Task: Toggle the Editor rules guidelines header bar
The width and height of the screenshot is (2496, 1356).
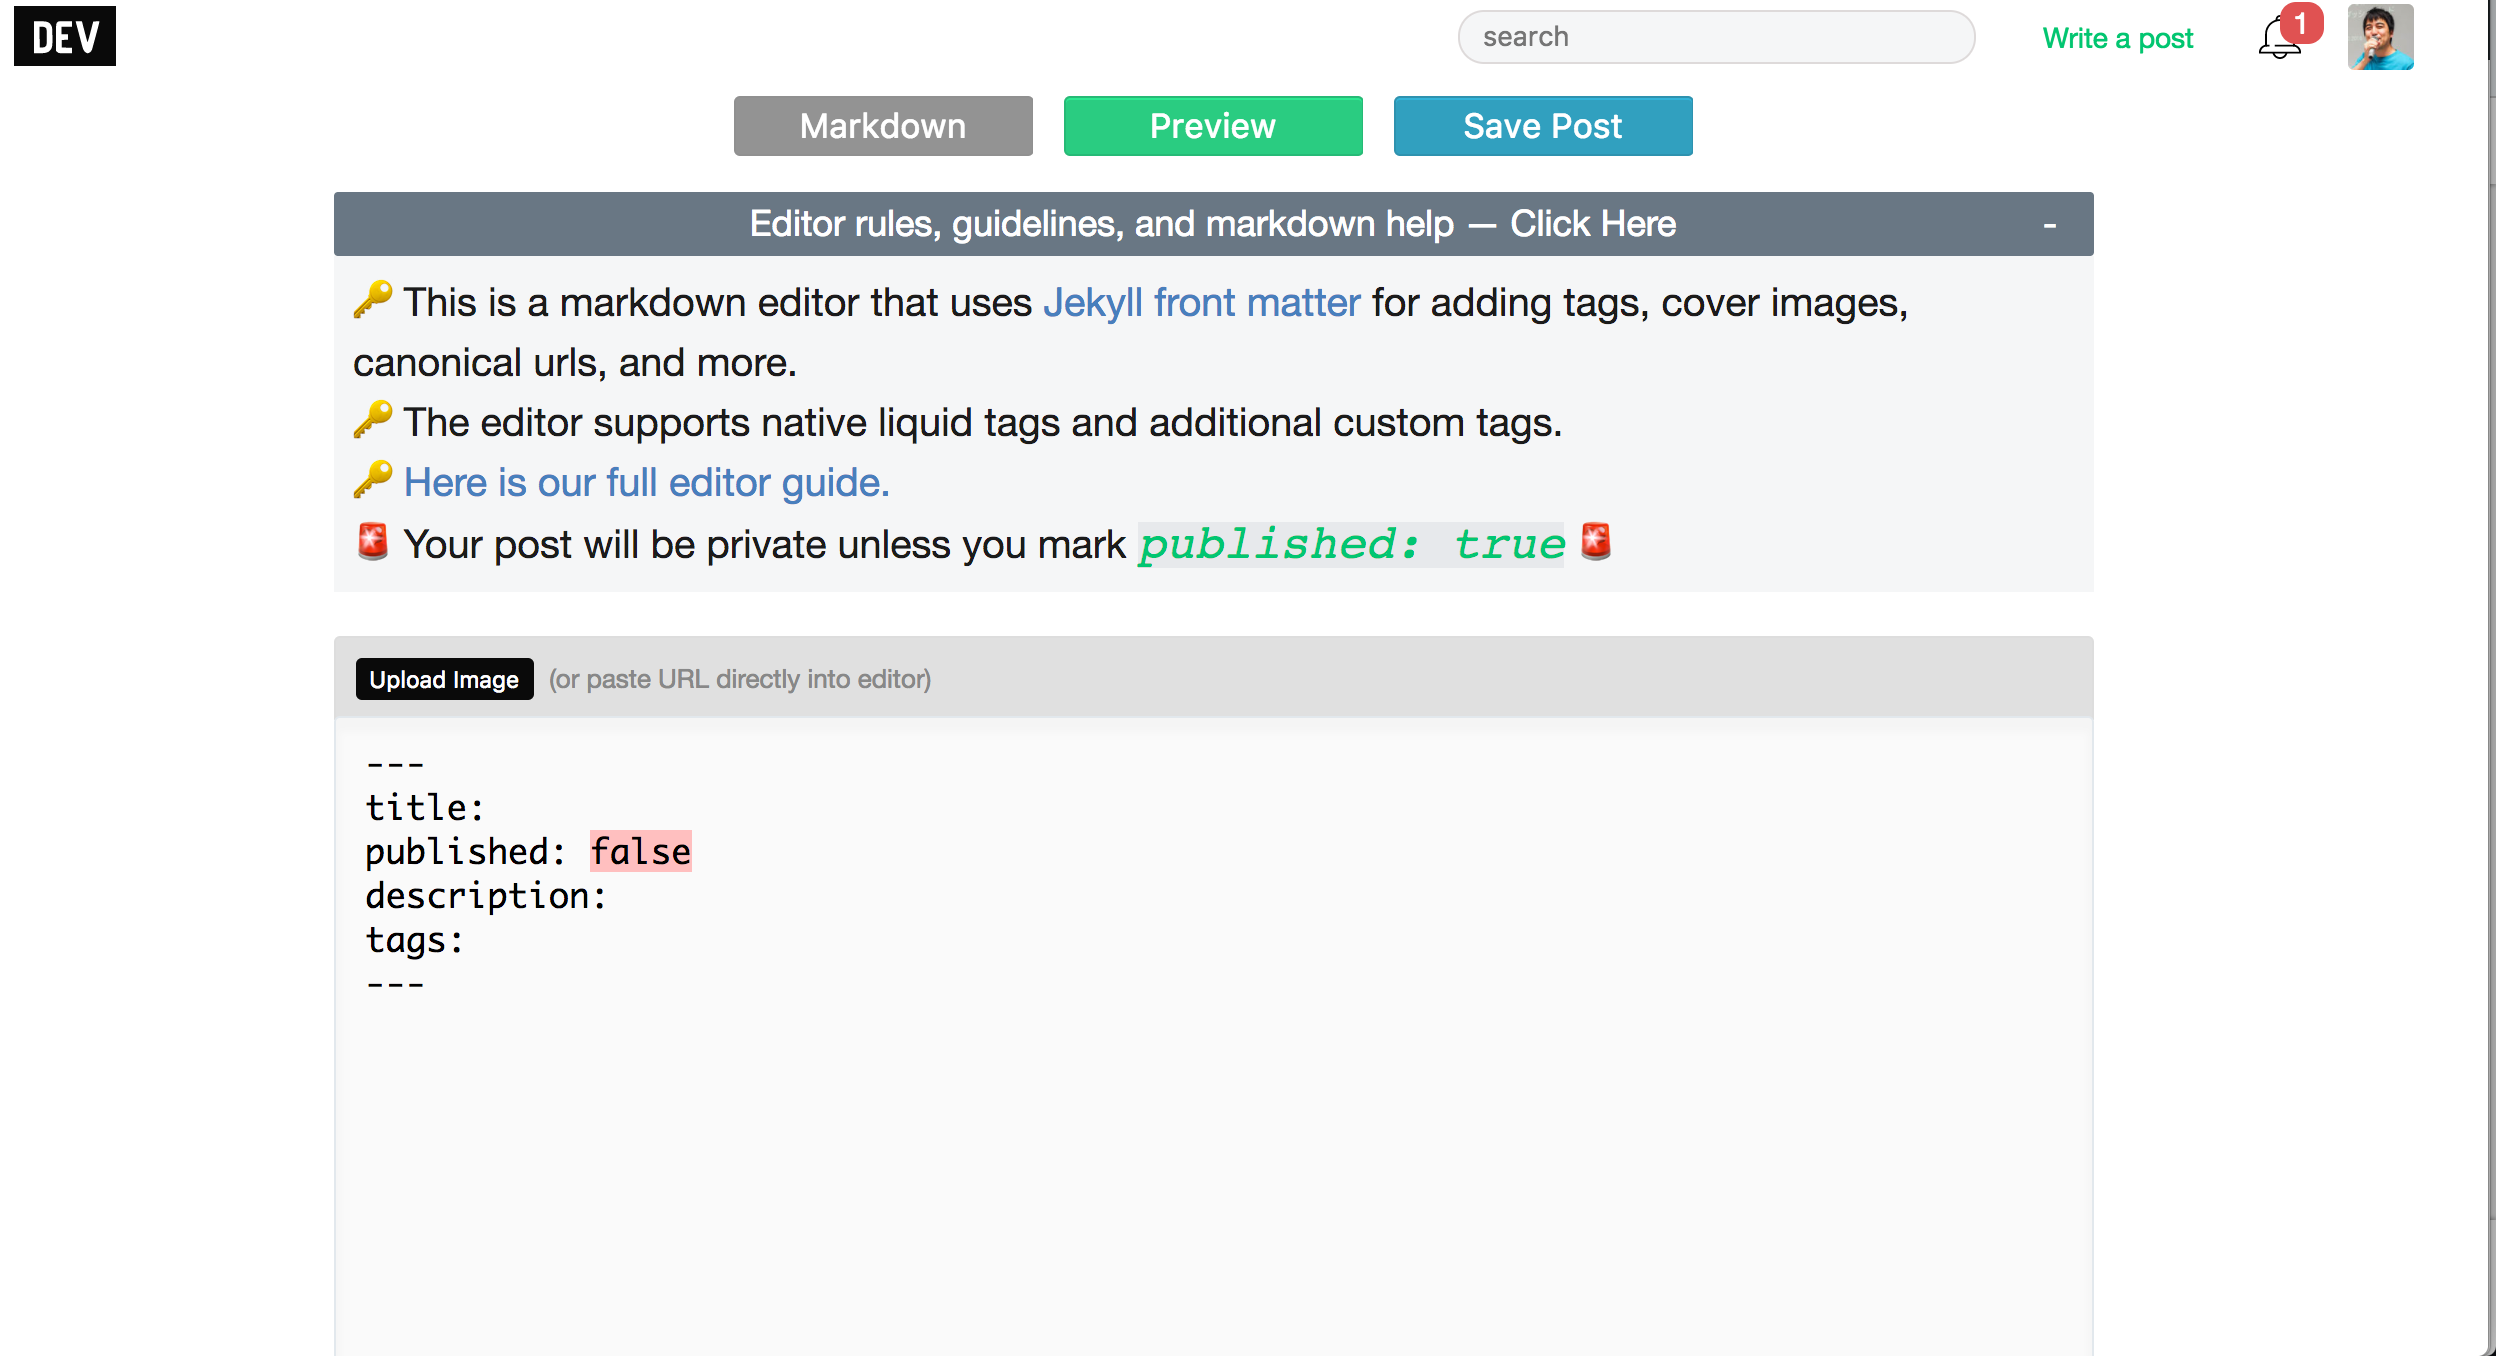Action: pyautogui.click(x=1212, y=224)
